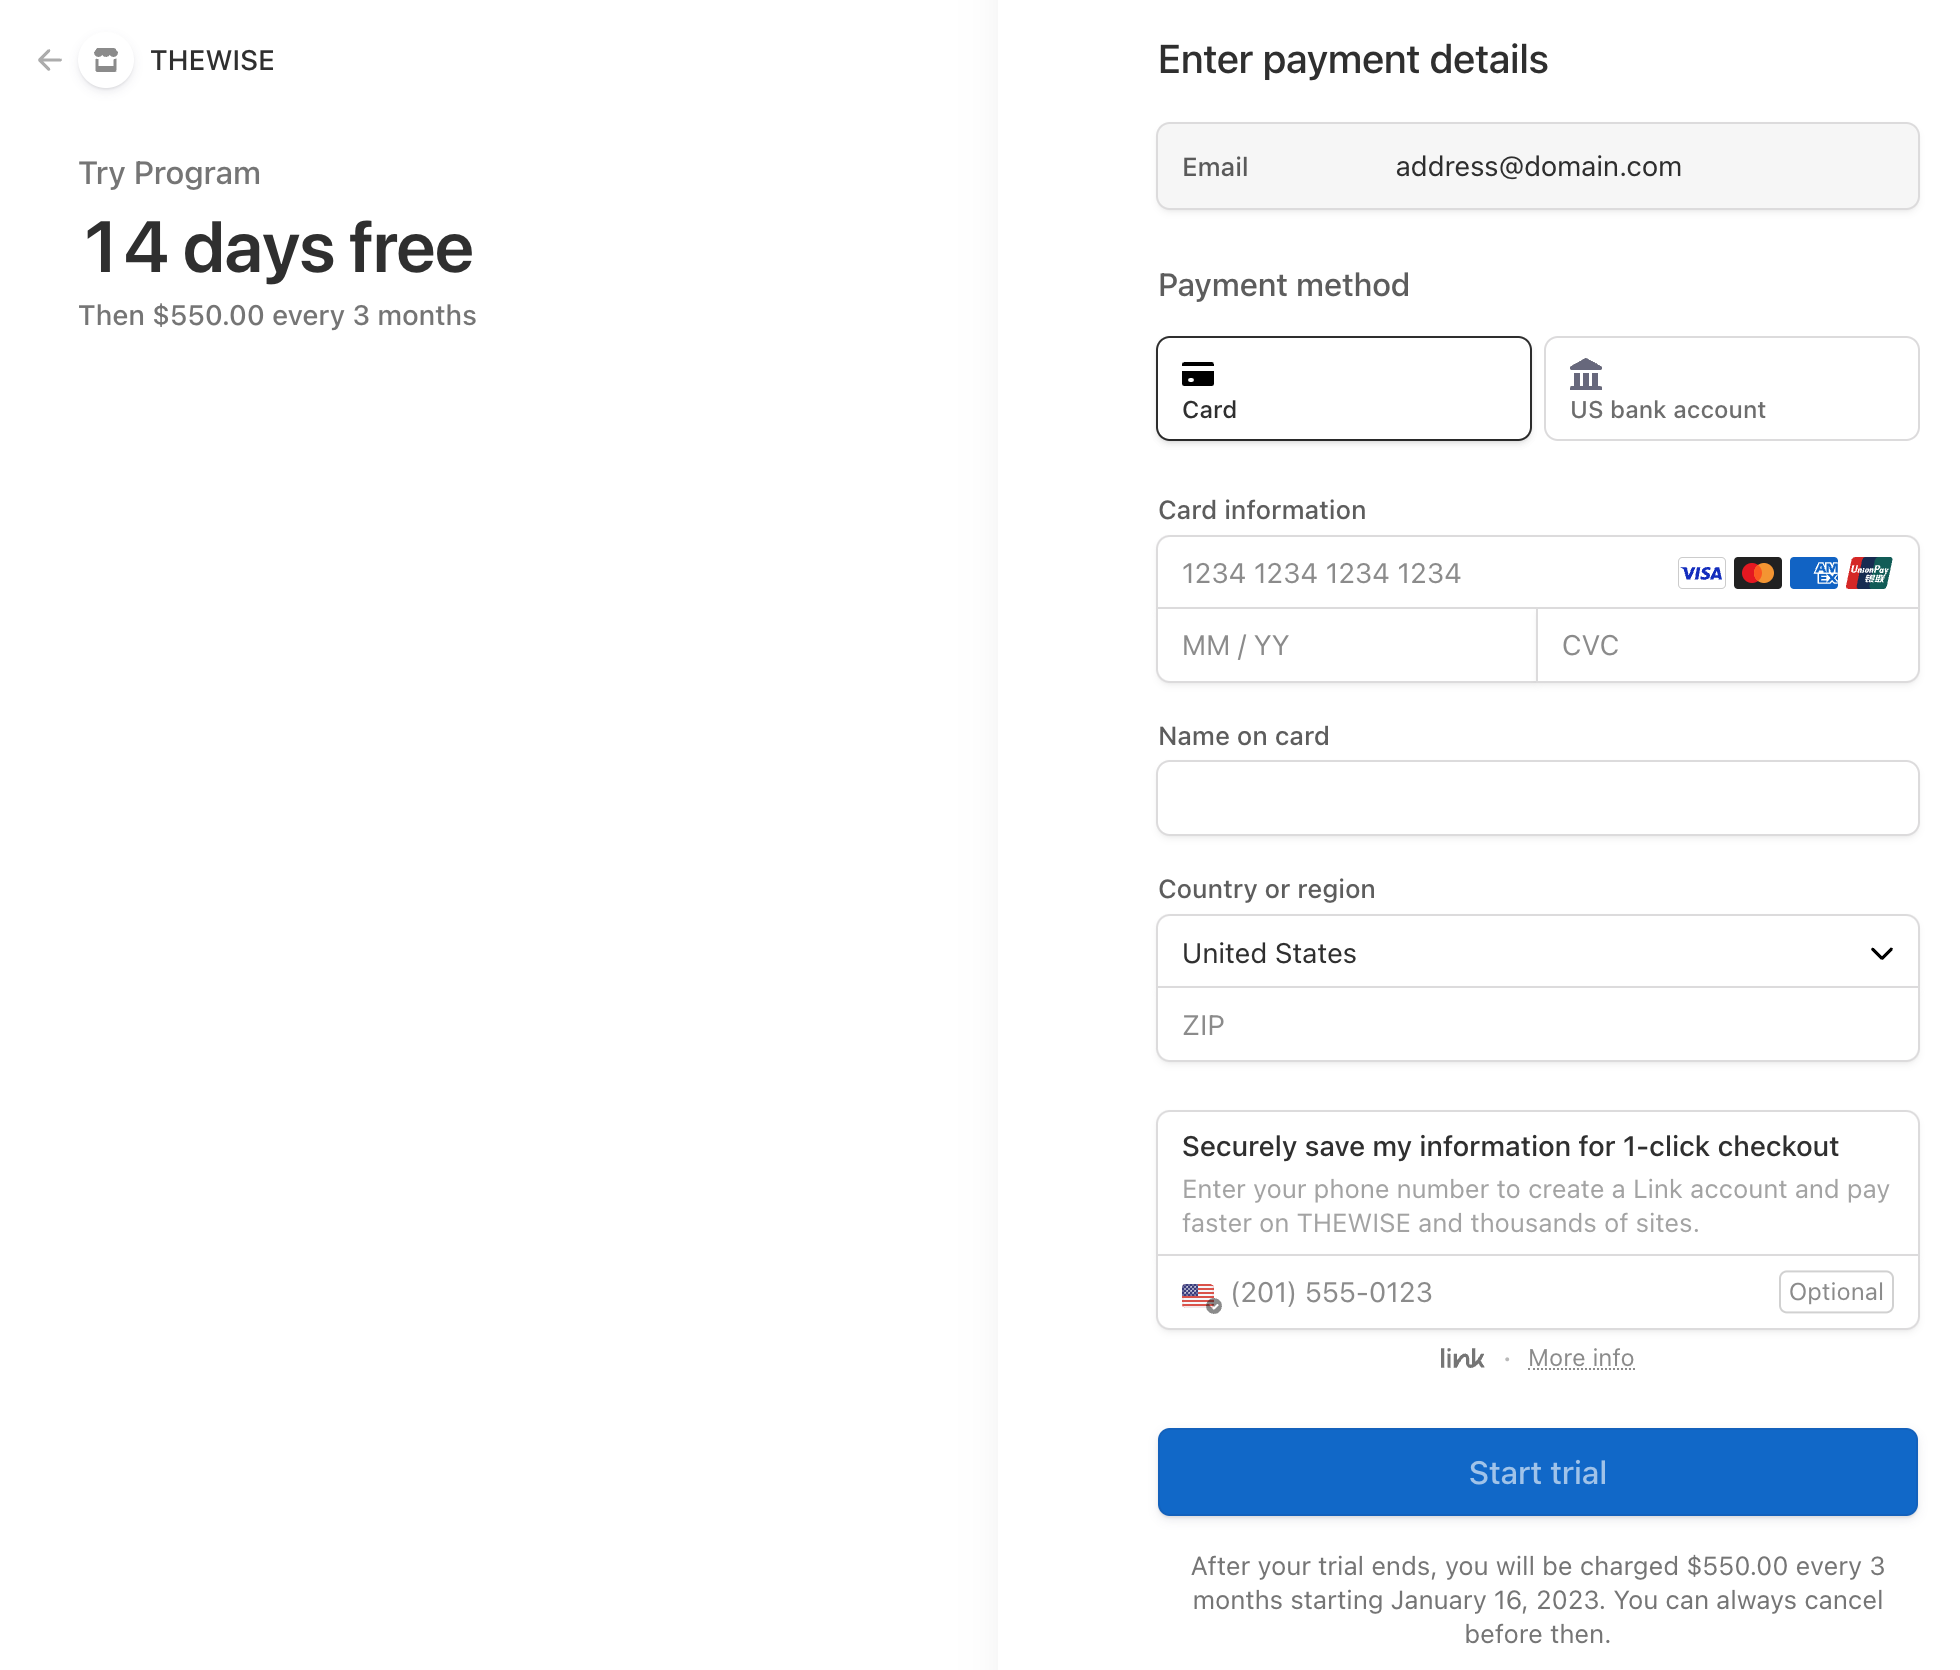Click the Optional badge on the phone field

click(x=1836, y=1292)
